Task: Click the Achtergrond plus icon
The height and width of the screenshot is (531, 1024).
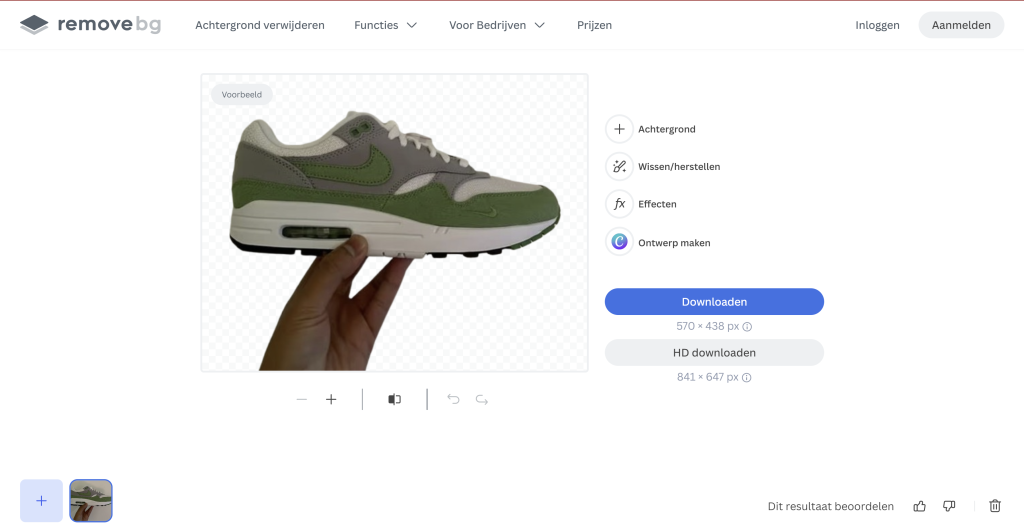Action: coord(619,129)
